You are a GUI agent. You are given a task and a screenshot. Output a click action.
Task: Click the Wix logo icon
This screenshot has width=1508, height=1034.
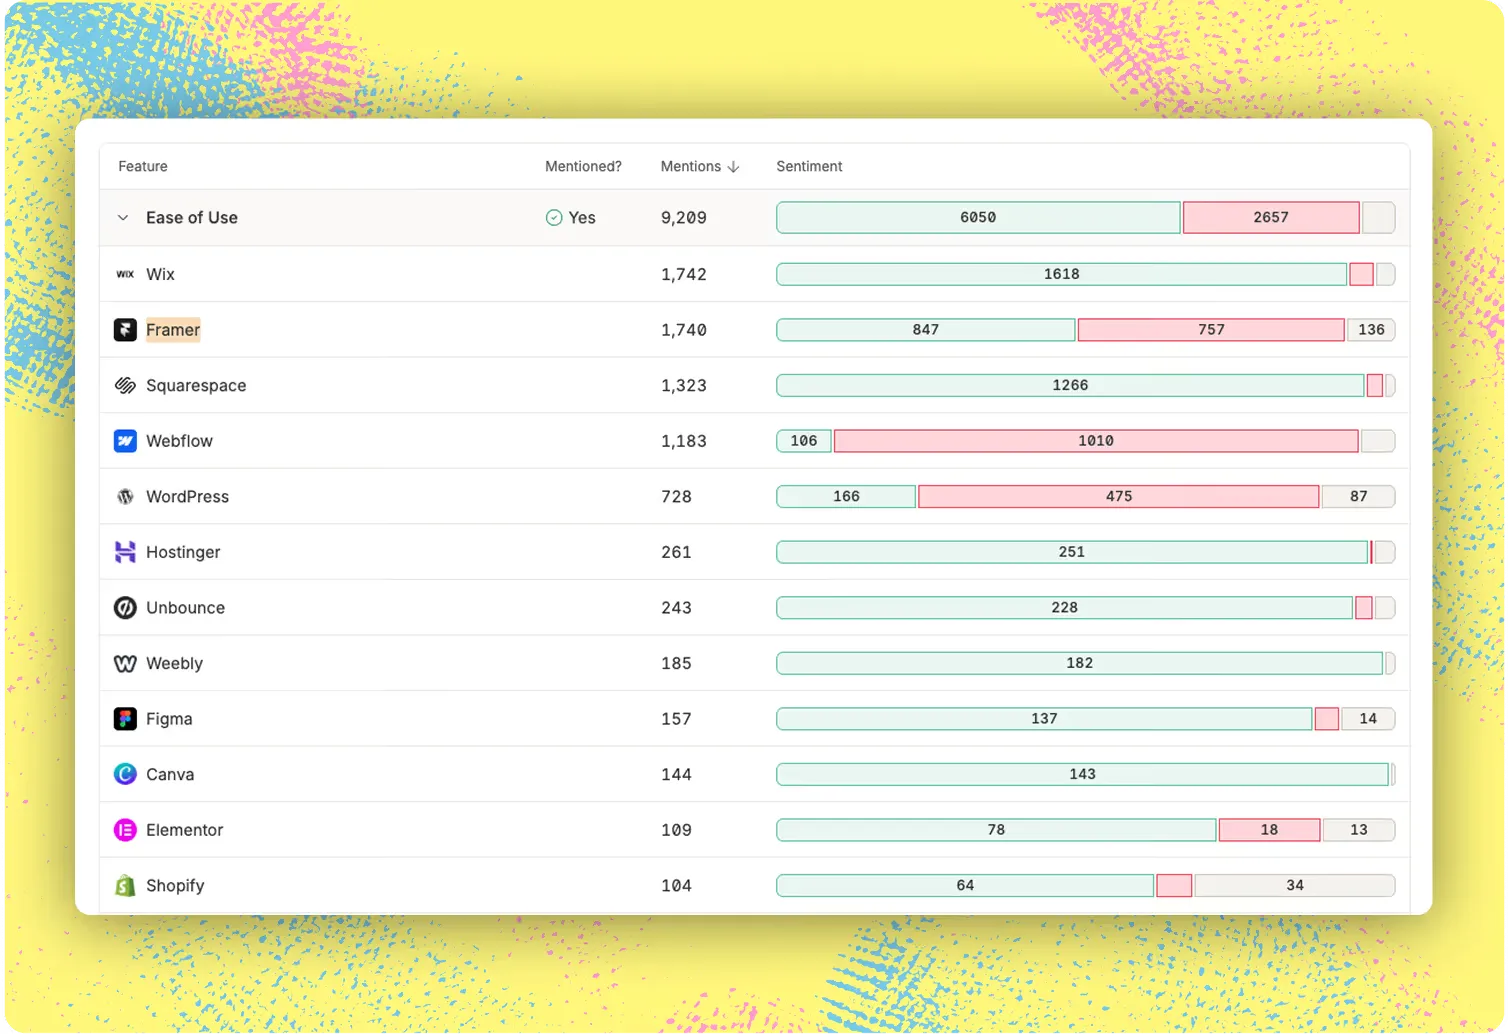click(125, 274)
